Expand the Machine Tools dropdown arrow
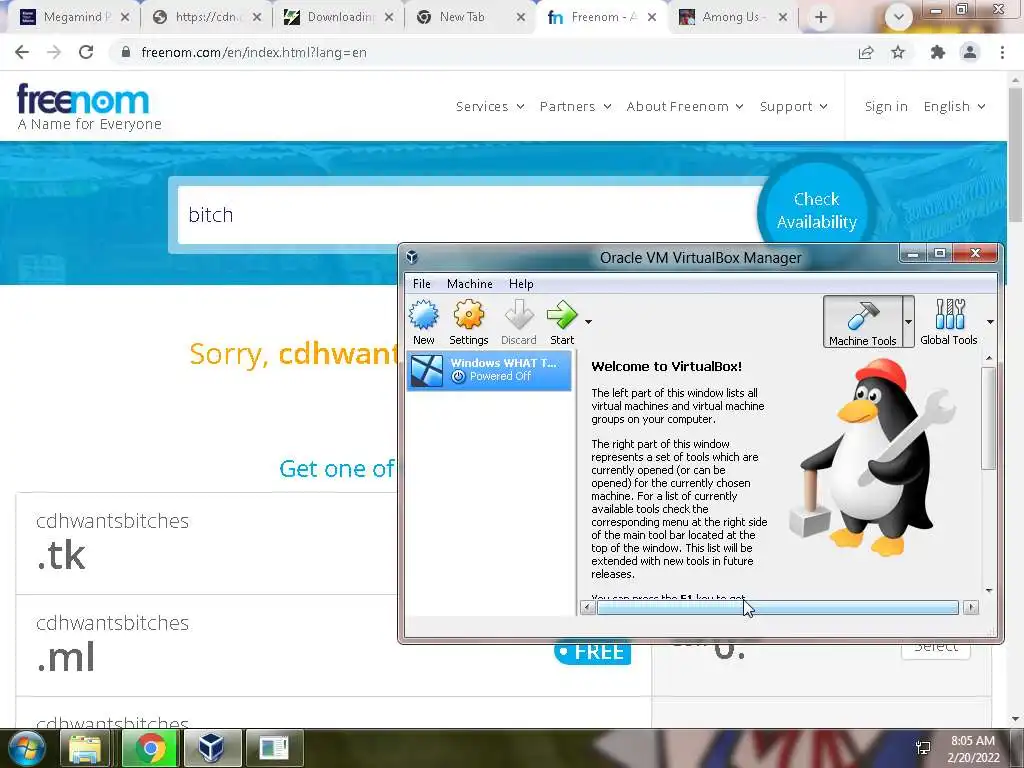 pyautogui.click(x=908, y=322)
